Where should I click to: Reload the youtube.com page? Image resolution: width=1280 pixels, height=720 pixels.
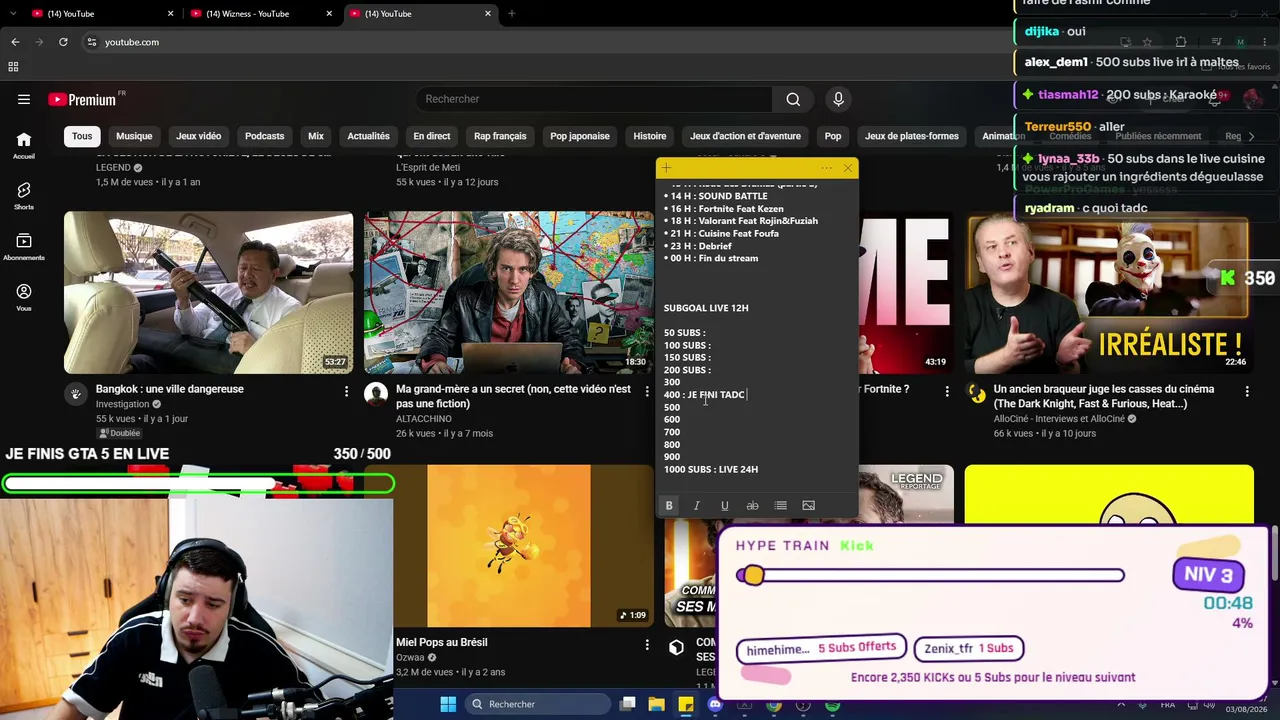tap(63, 42)
